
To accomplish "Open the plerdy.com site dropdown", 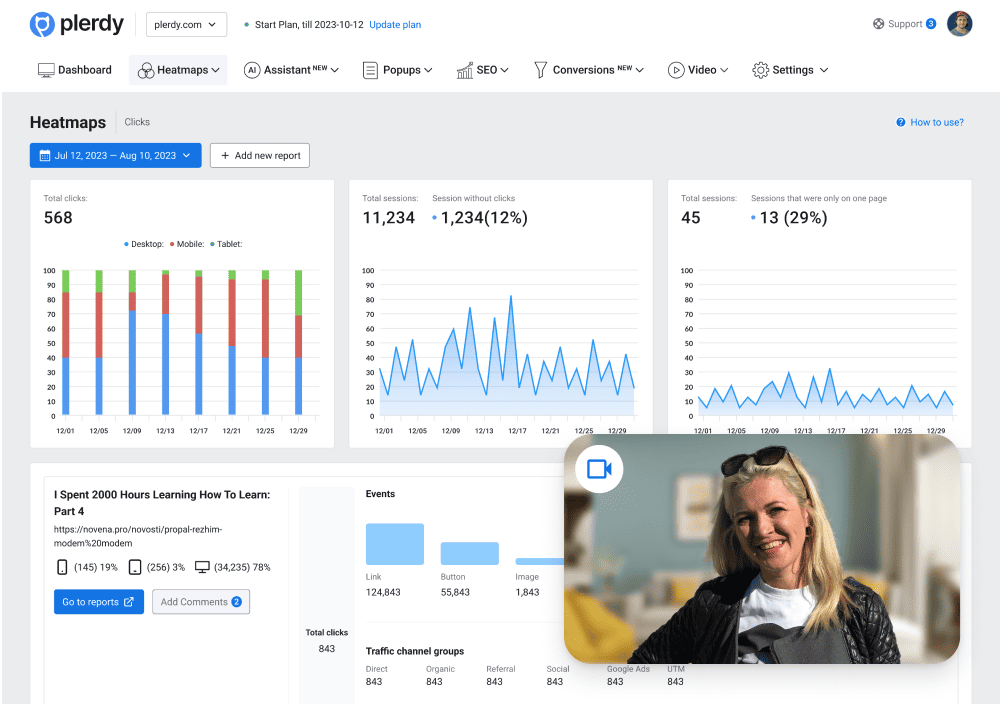I will pyautogui.click(x=187, y=24).
